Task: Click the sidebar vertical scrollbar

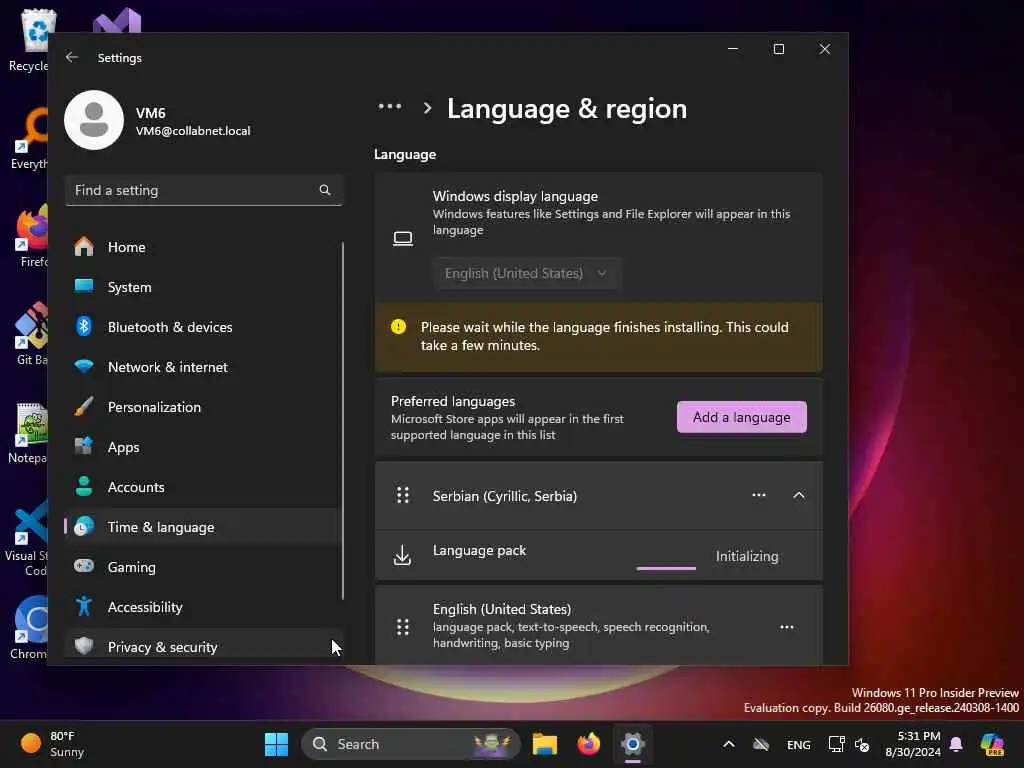Action: coord(342,420)
